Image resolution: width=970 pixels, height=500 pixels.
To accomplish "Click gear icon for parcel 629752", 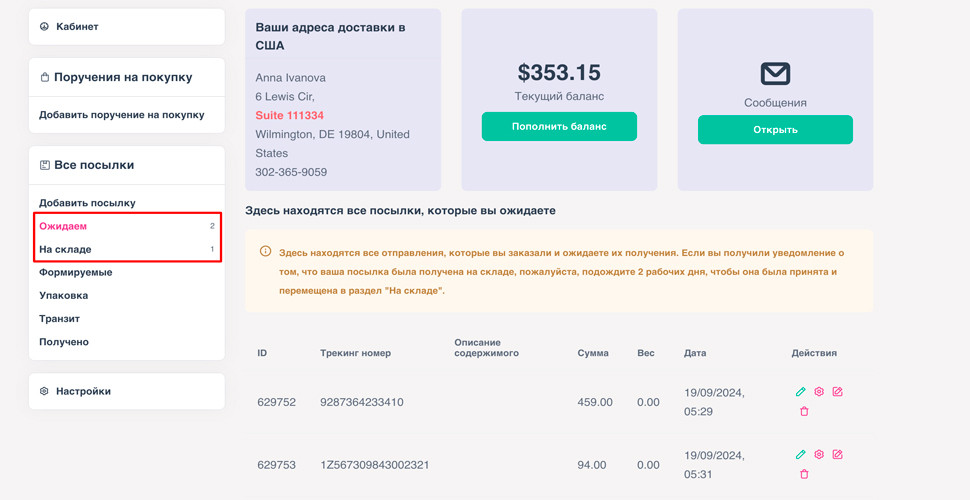I will pyautogui.click(x=819, y=392).
